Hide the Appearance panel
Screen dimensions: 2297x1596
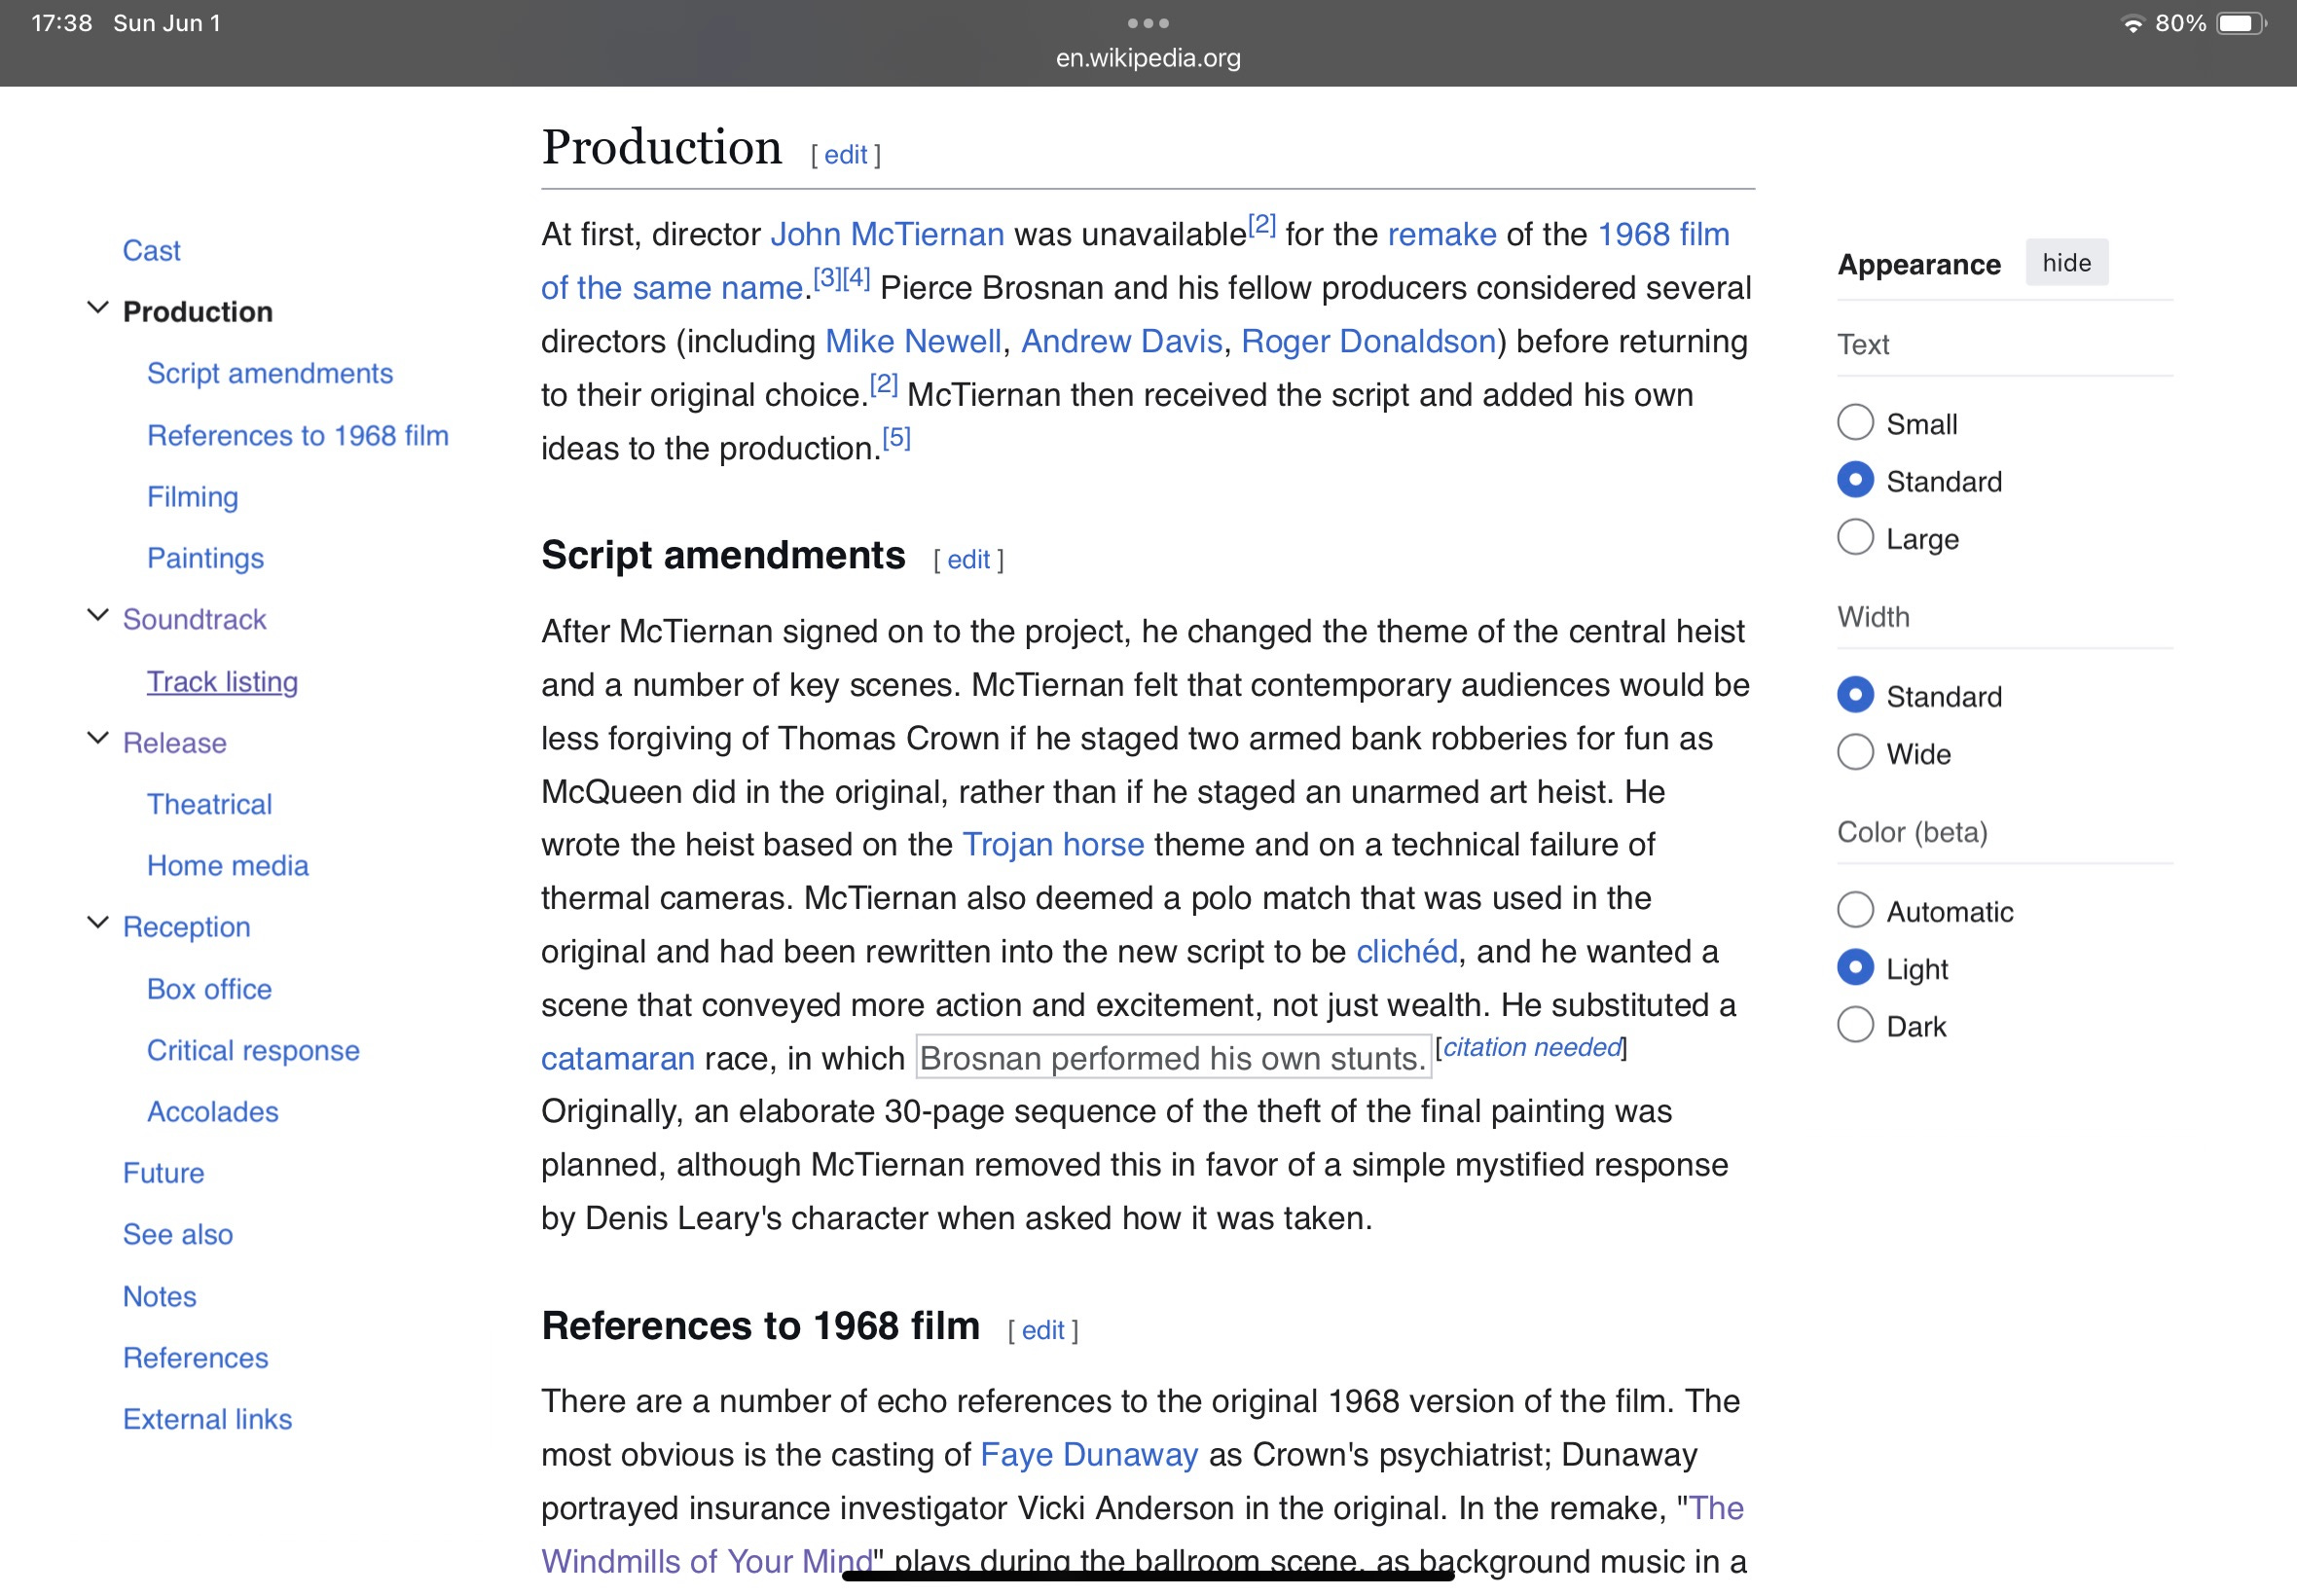2066,263
